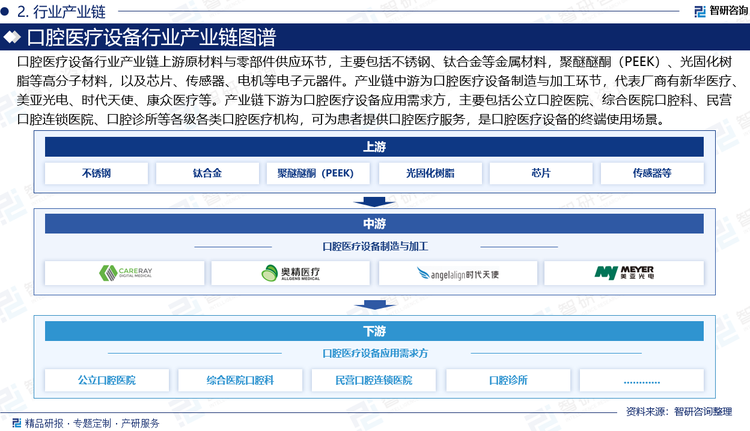
Task: Click the CARERAY company logo
Action: click(125, 273)
